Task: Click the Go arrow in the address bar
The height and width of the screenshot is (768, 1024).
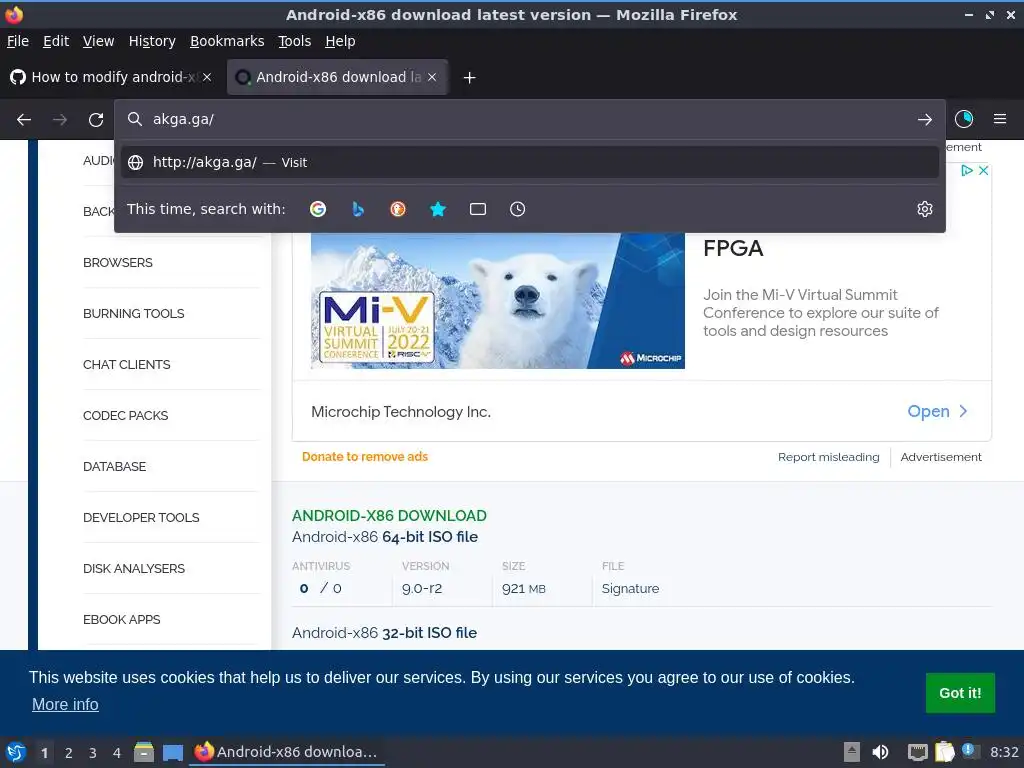Action: coord(925,120)
